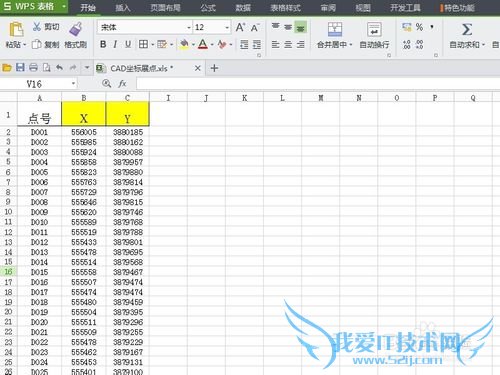Image resolution: width=500 pixels, height=375 pixels.
Task: Select cell containing D001
Action: coord(39,132)
